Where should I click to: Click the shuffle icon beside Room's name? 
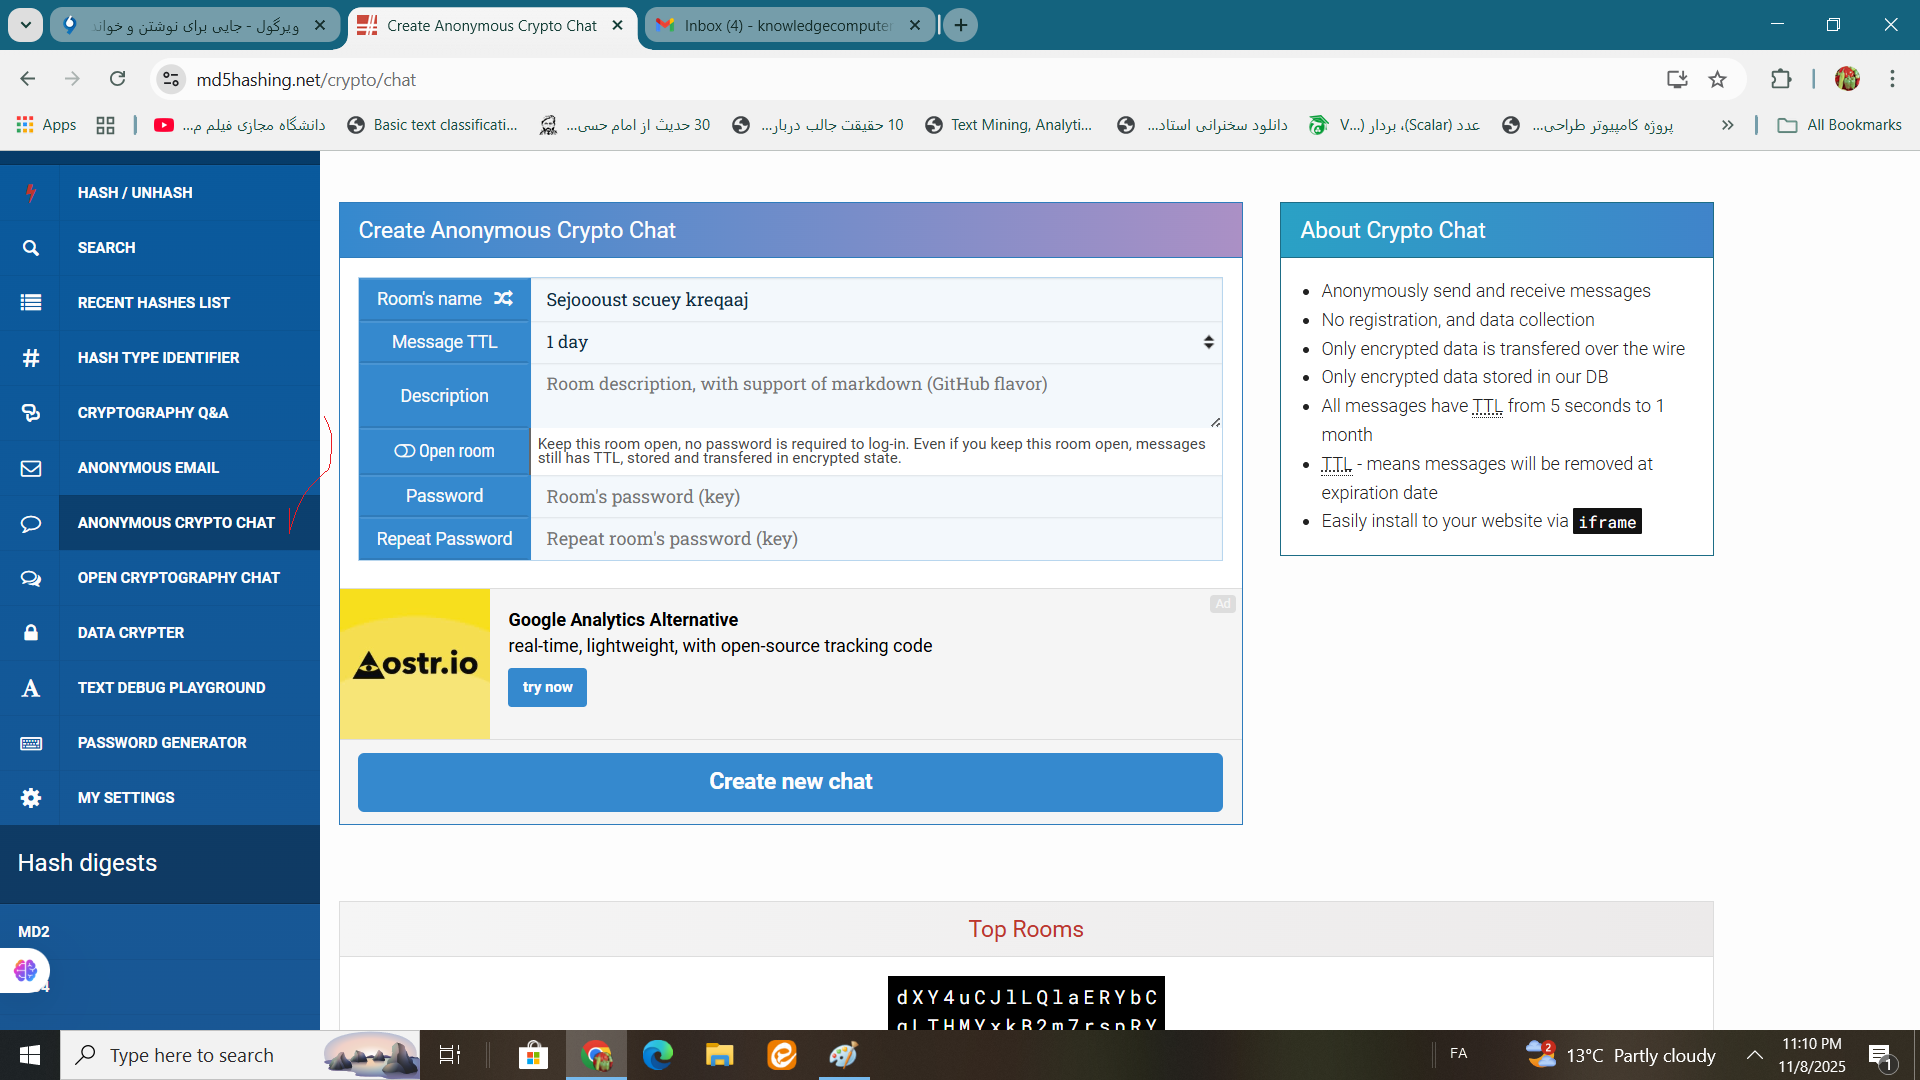coord(503,298)
